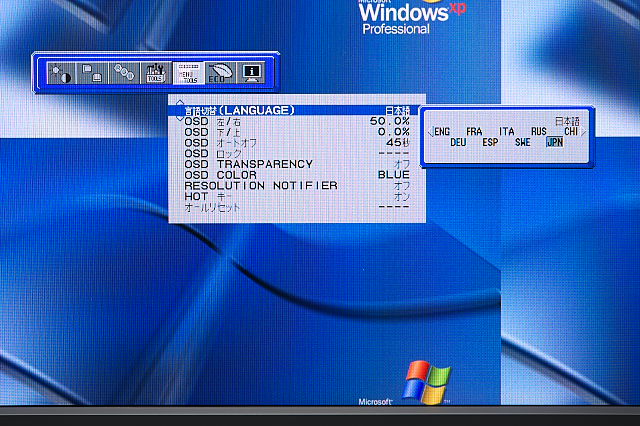Pick DEU language option
640x426 pixels.
pos(458,142)
